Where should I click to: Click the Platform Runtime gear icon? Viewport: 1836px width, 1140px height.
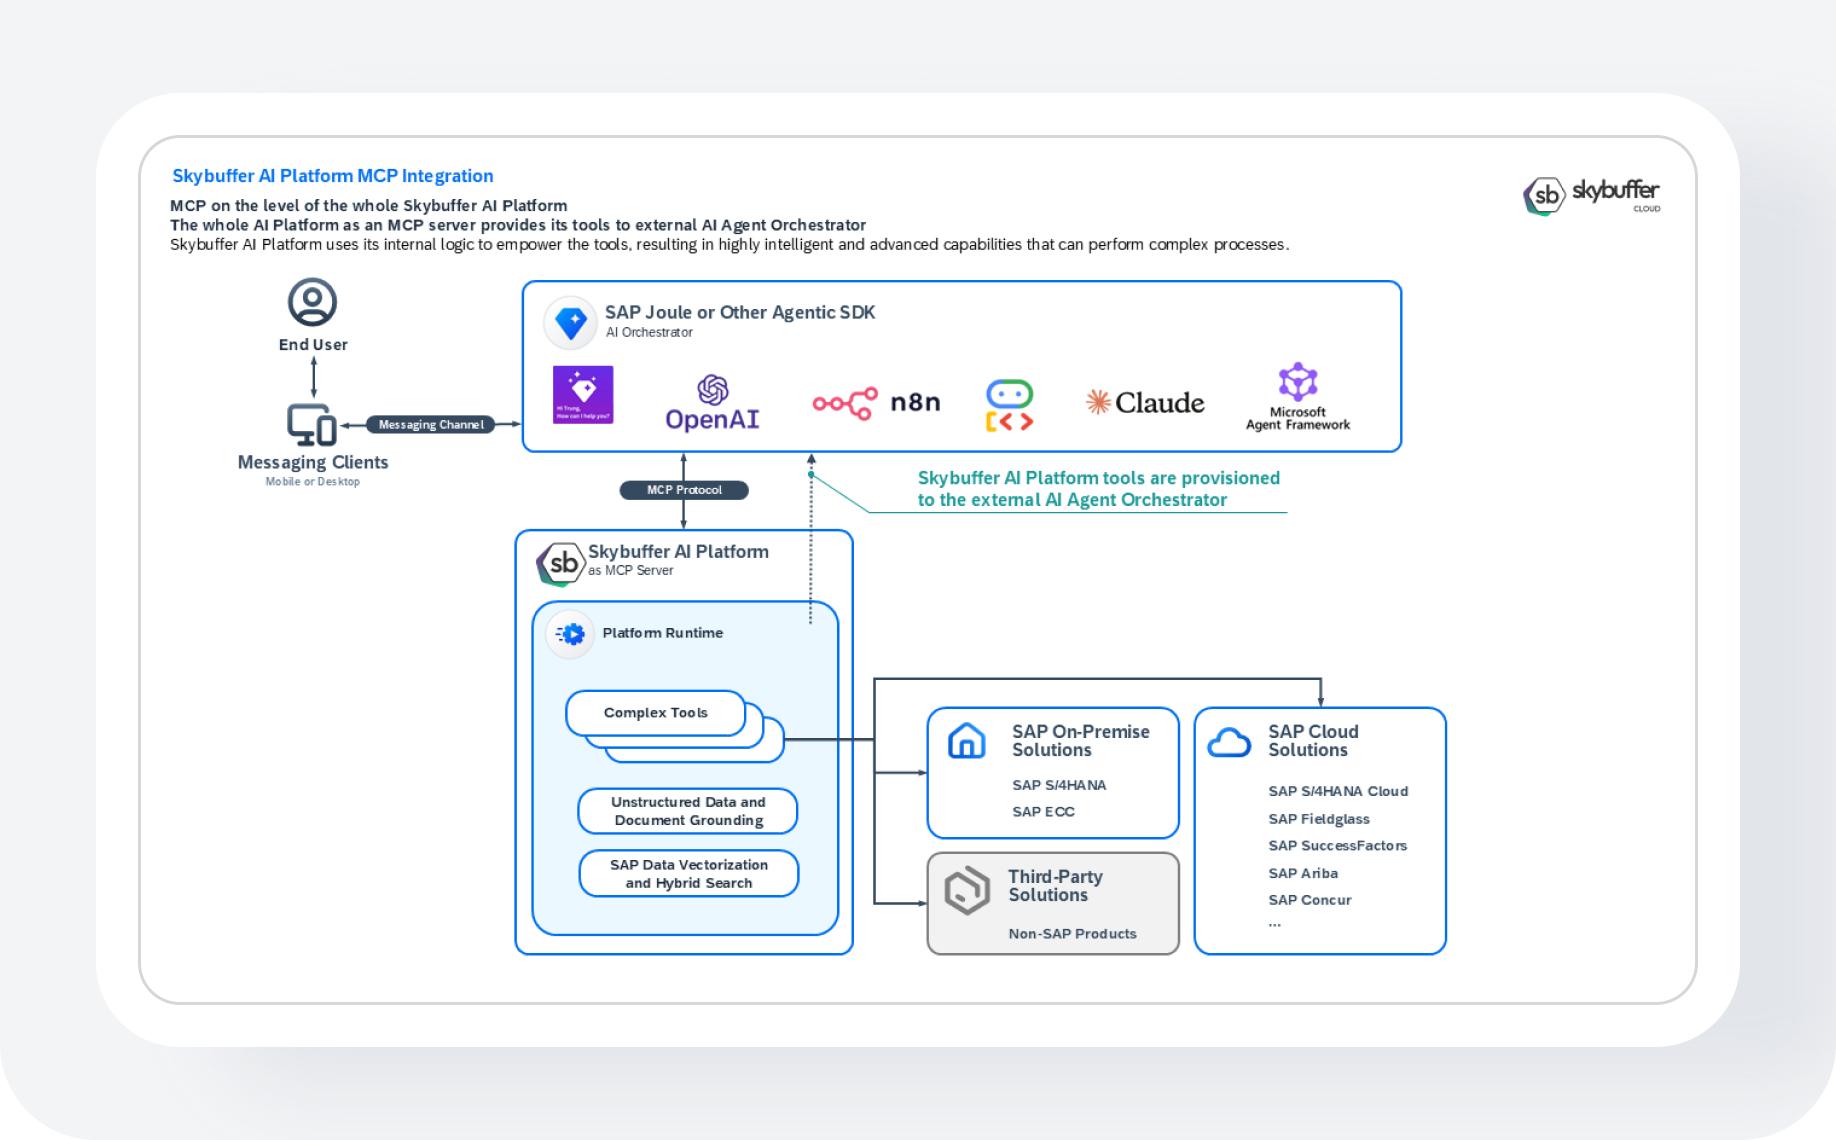pyautogui.click(x=571, y=634)
